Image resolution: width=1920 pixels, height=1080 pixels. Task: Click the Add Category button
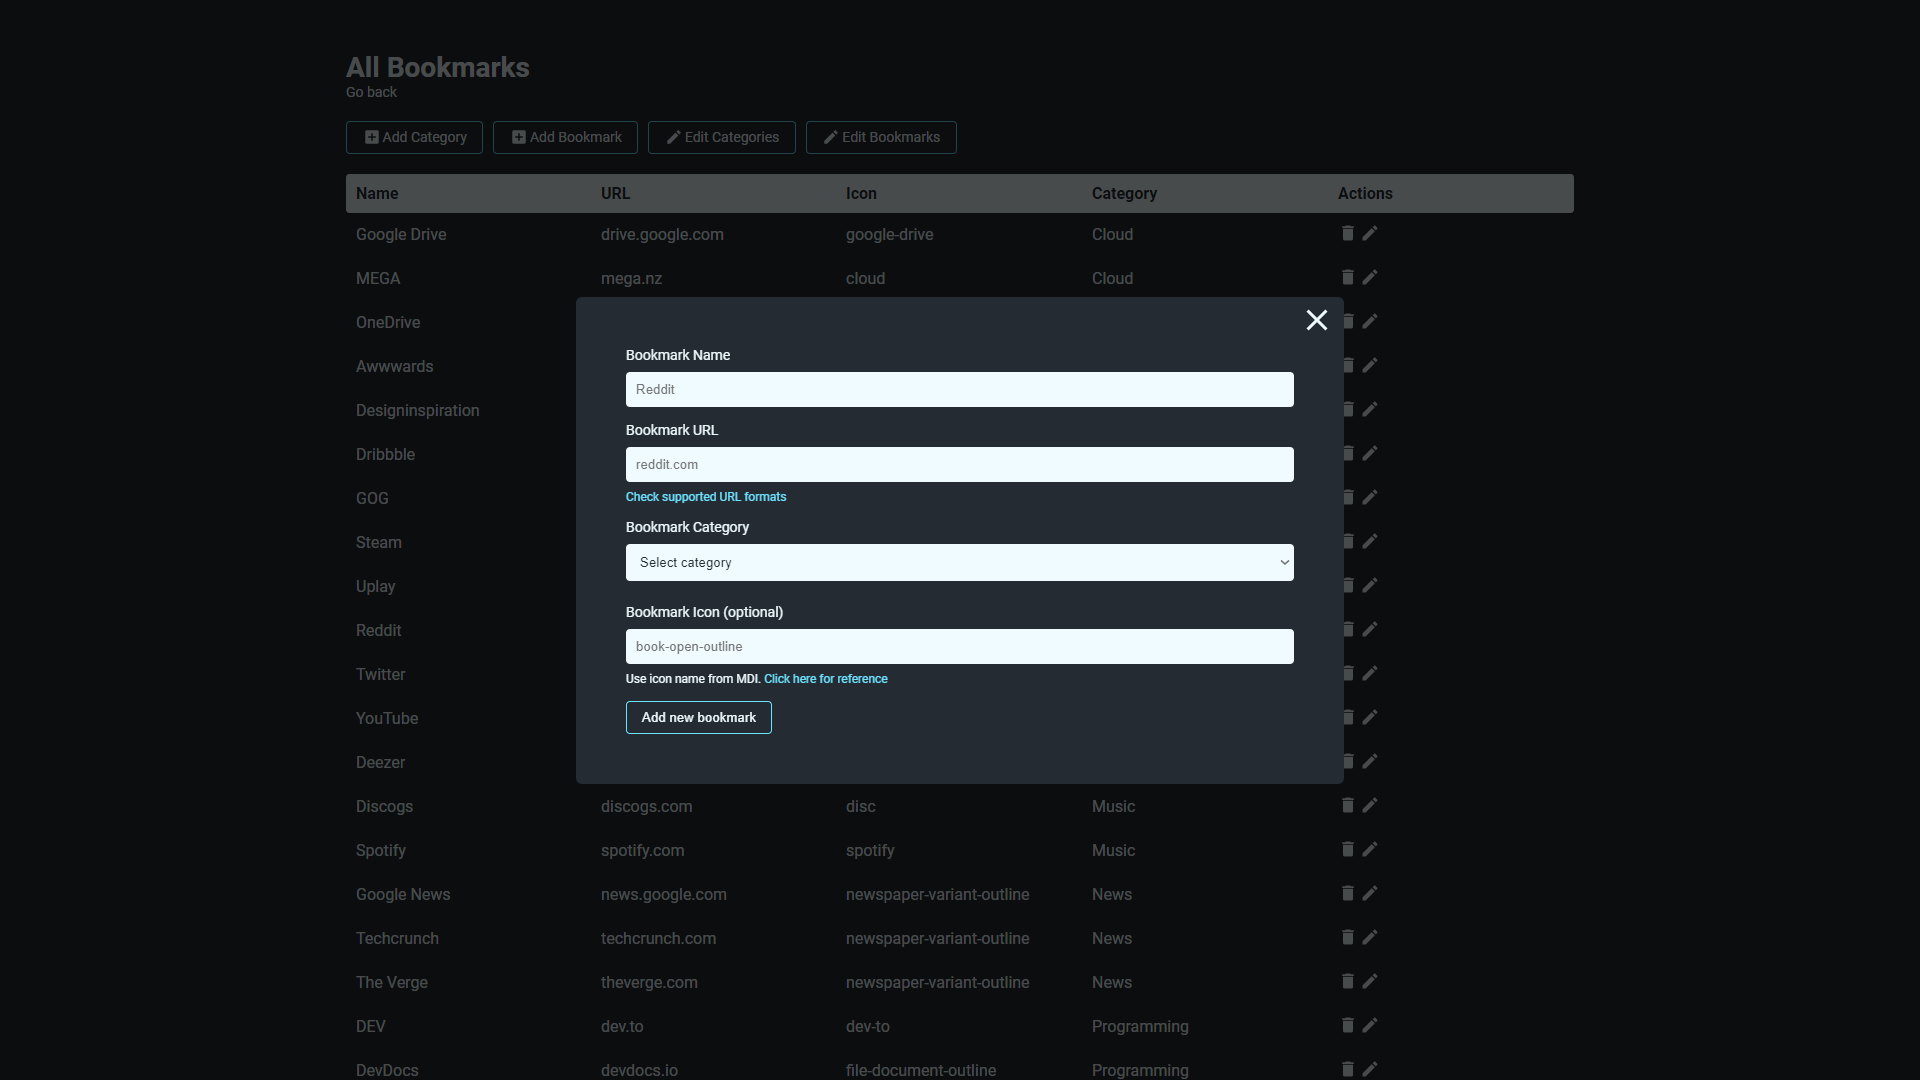point(414,137)
